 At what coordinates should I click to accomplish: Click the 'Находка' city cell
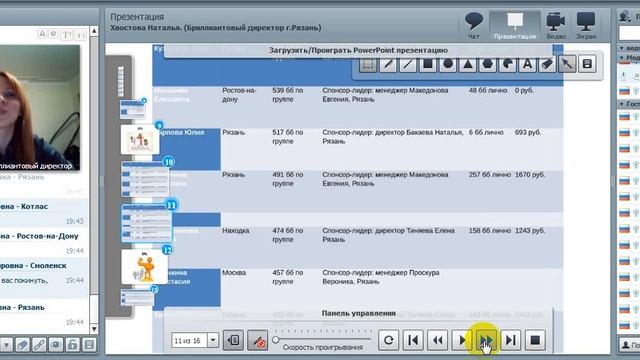pos(236,231)
